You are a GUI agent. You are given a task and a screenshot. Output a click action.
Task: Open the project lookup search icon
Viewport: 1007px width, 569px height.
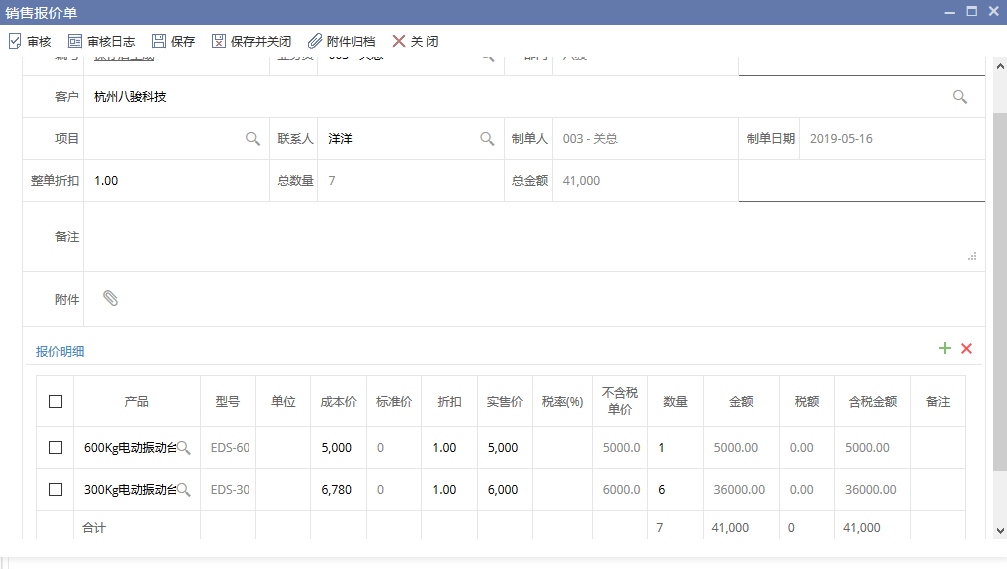[253, 139]
